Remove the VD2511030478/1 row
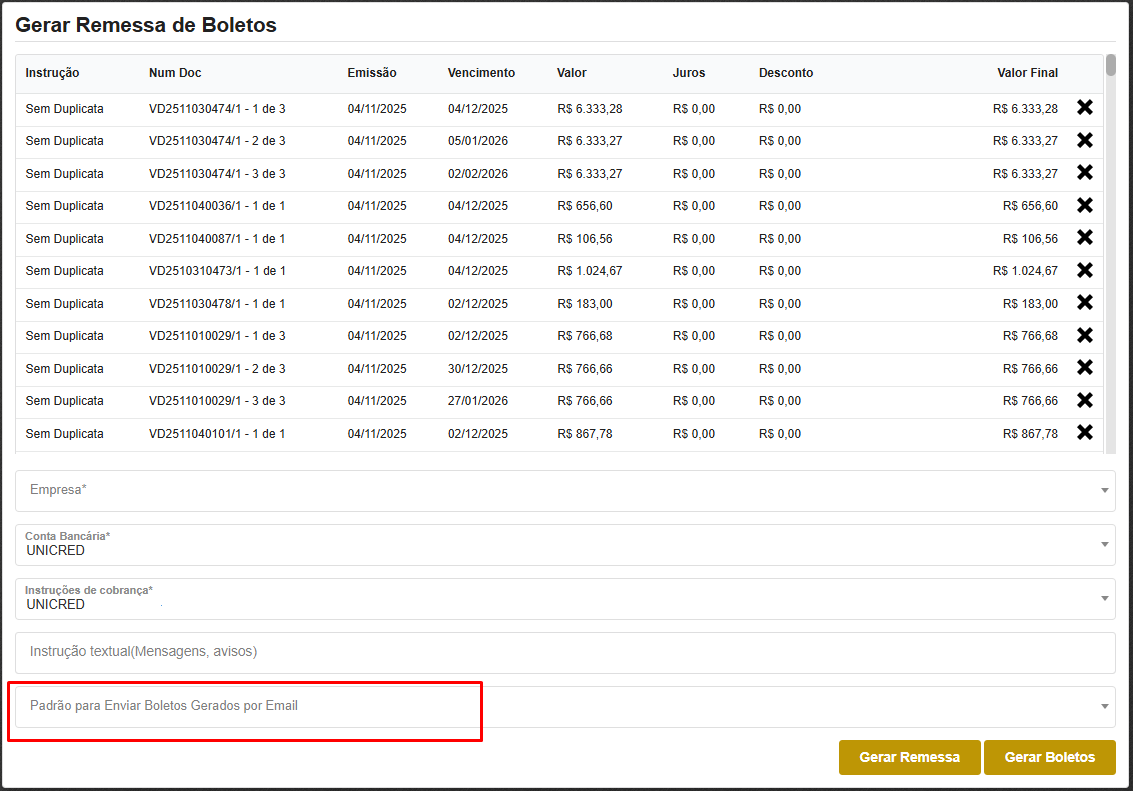This screenshot has width=1133, height=791. [x=1084, y=303]
